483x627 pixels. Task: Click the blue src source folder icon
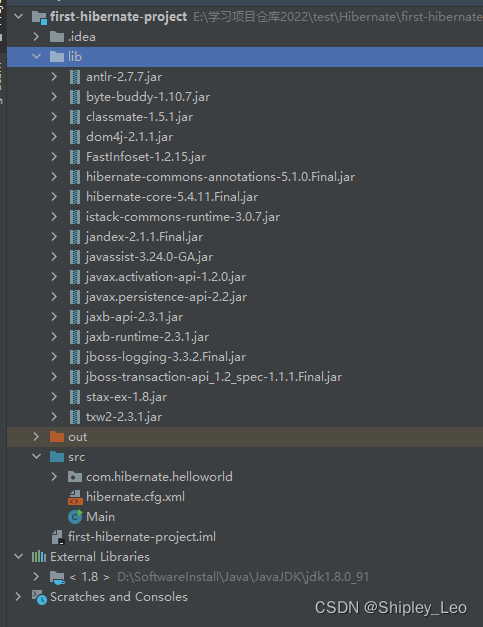[57, 457]
